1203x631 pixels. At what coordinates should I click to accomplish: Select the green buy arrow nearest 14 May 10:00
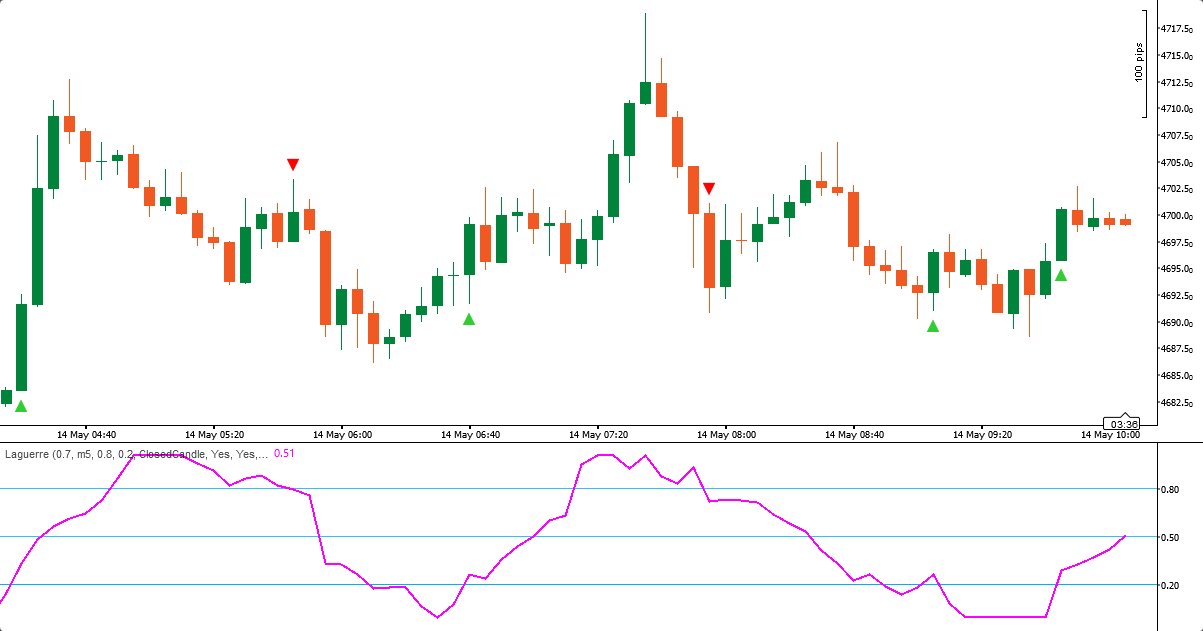(1061, 274)
